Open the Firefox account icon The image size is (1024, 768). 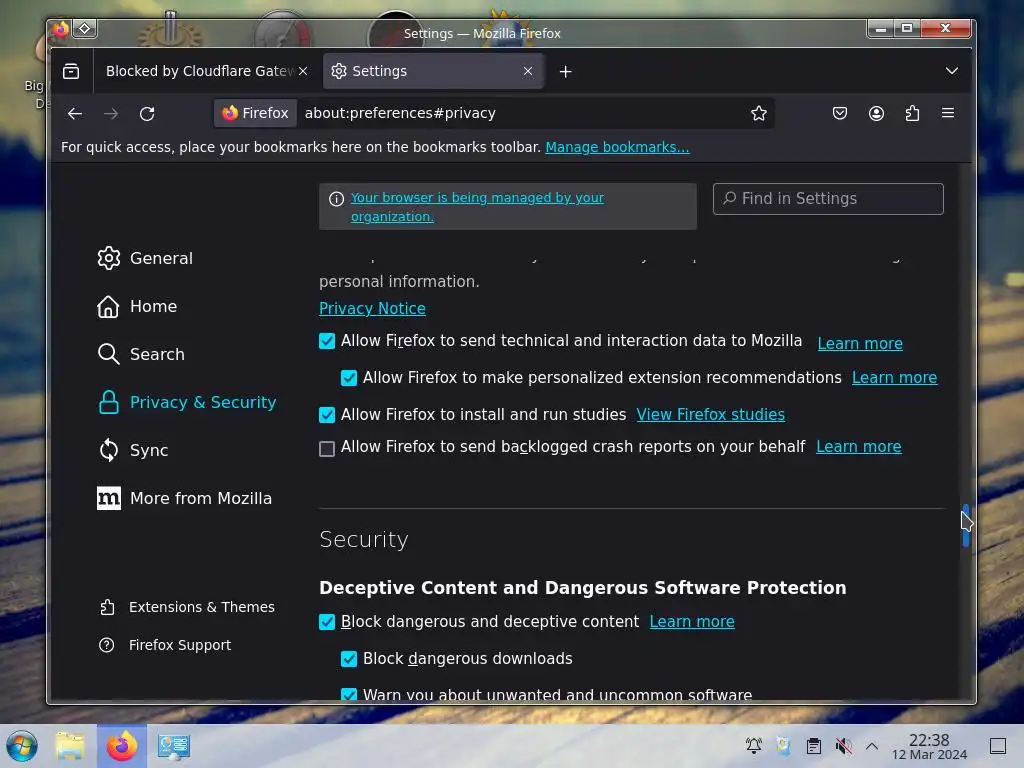coord(876,114)
